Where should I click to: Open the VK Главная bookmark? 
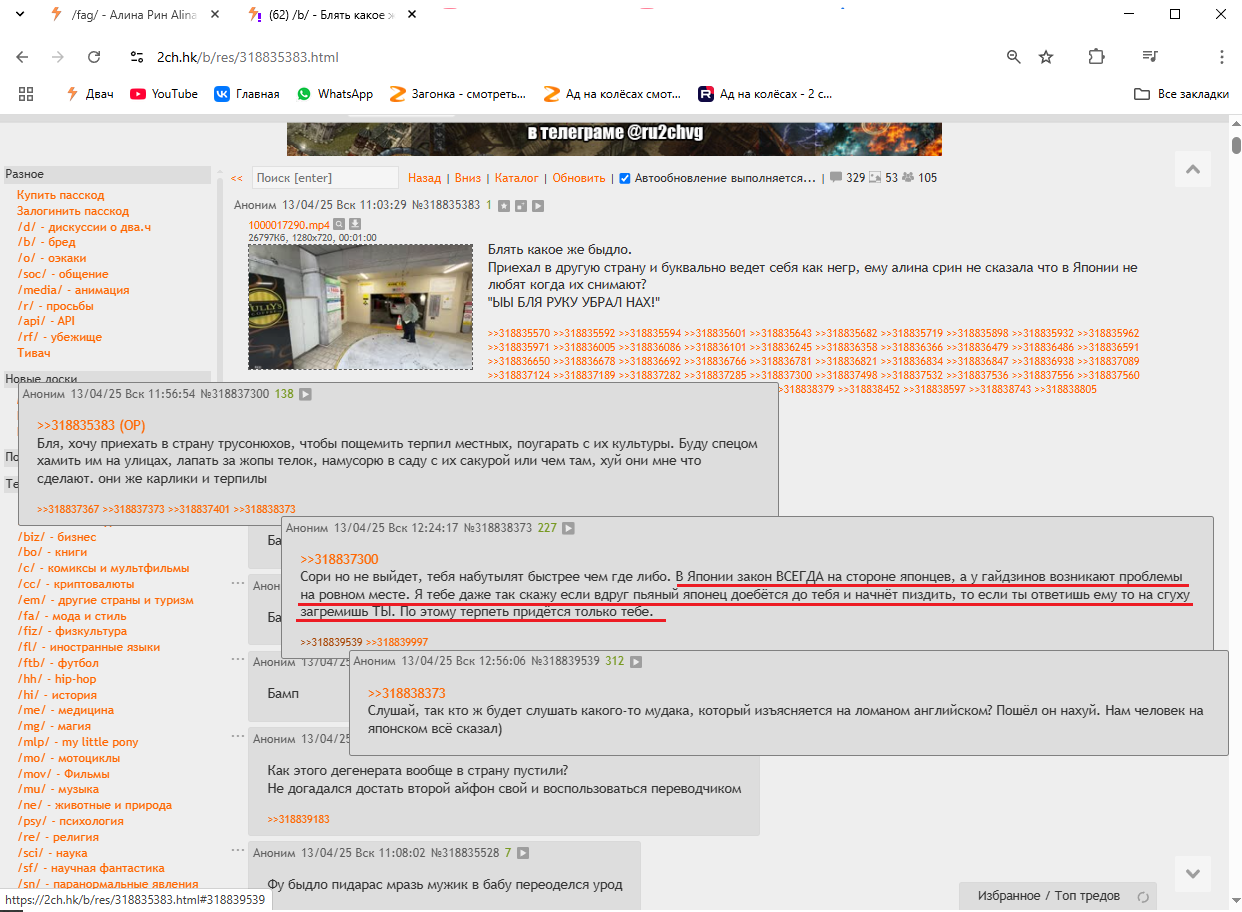[246, 94]
